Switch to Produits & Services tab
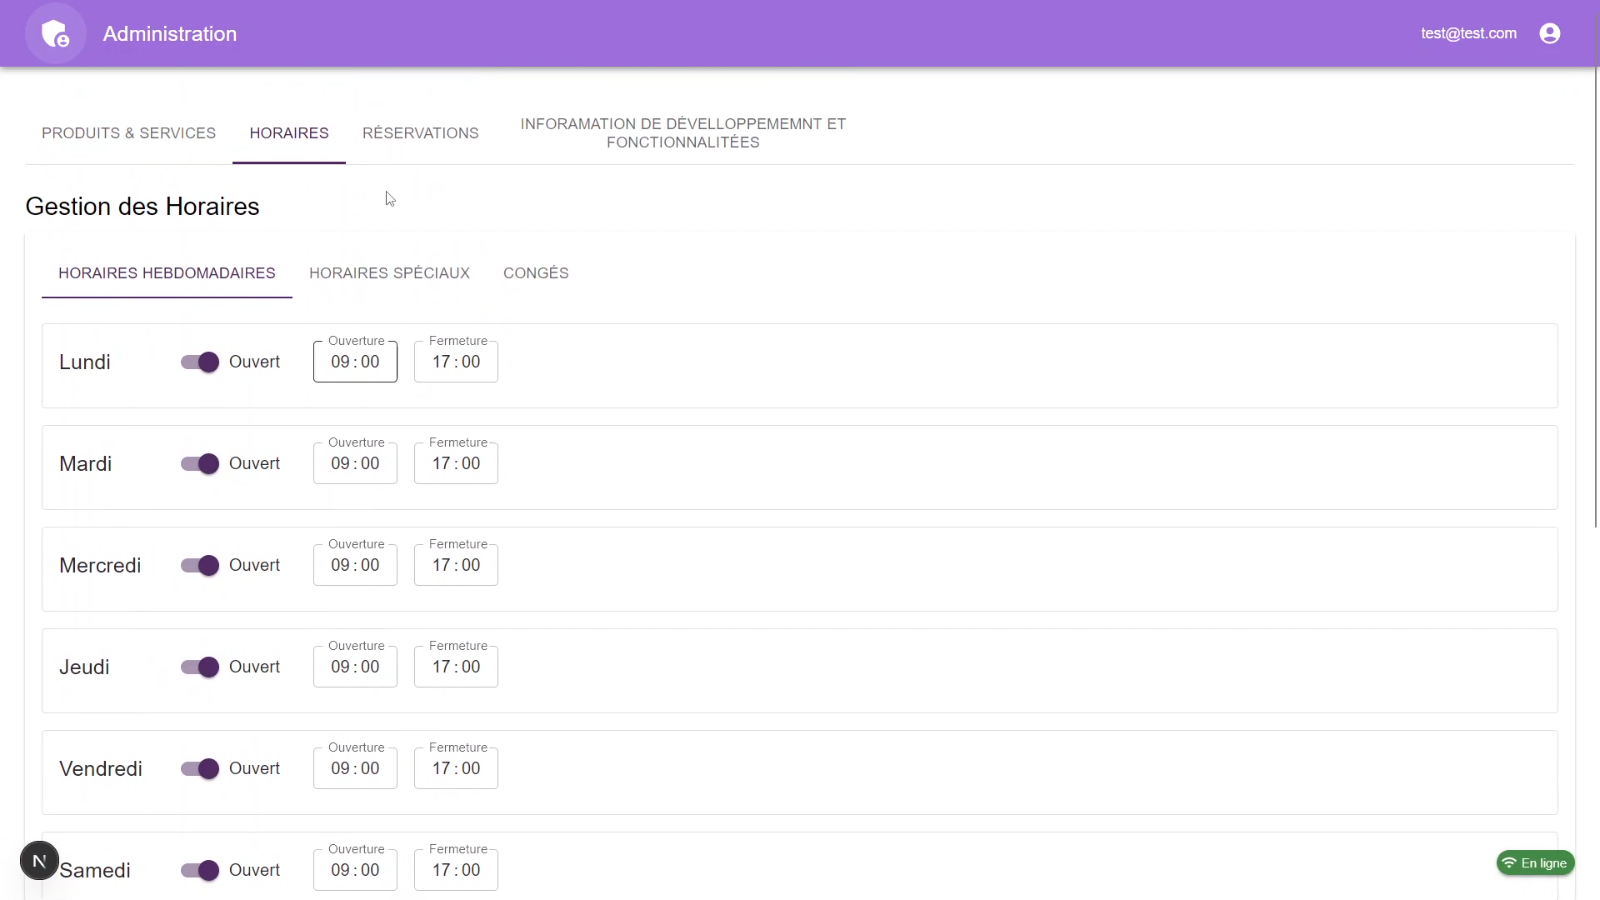 coord(129,133)
